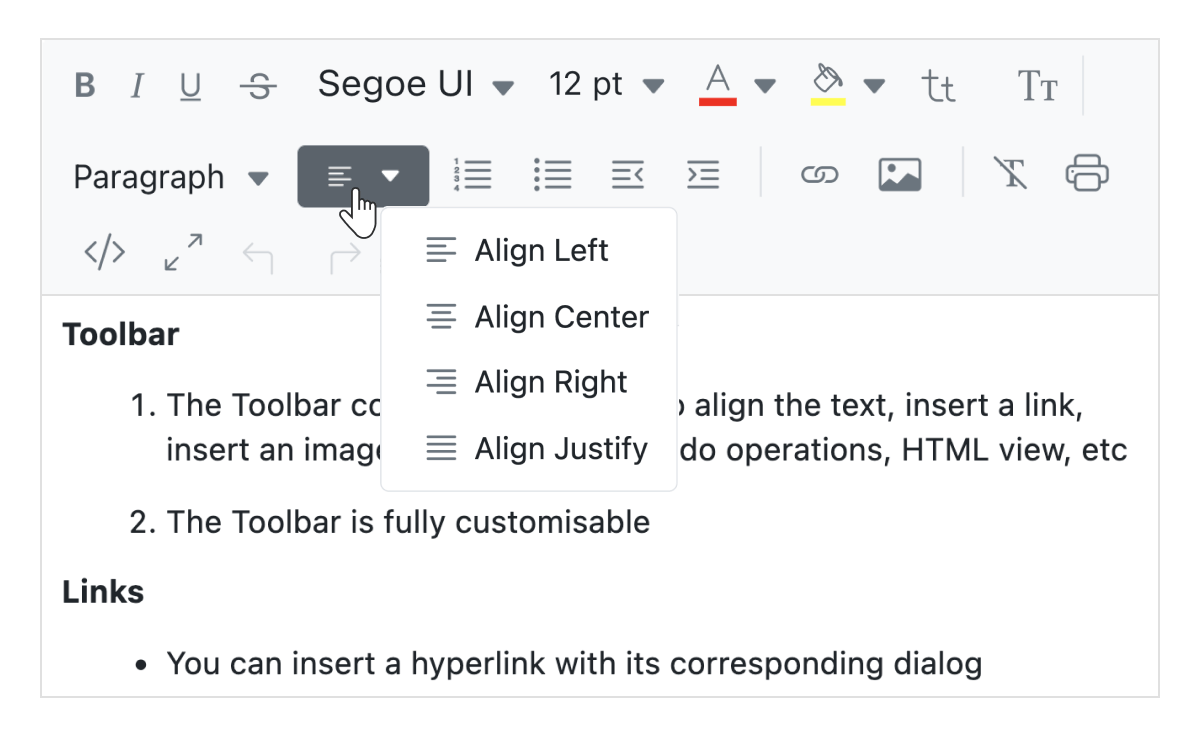Image resolution: width=1200 pixels, height=740 pixels.
Task: Apply strikethrough to the text
Action: (x=258, y=85)
